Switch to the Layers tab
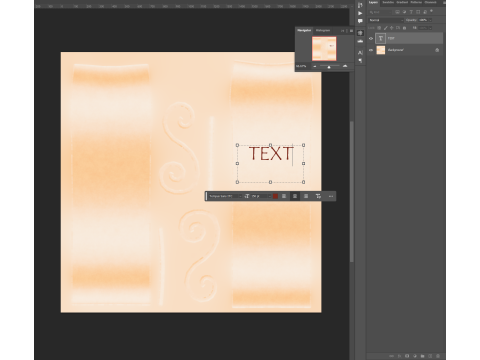The height and width of the screenshot is (360, 480). click(x=373, y=2)
